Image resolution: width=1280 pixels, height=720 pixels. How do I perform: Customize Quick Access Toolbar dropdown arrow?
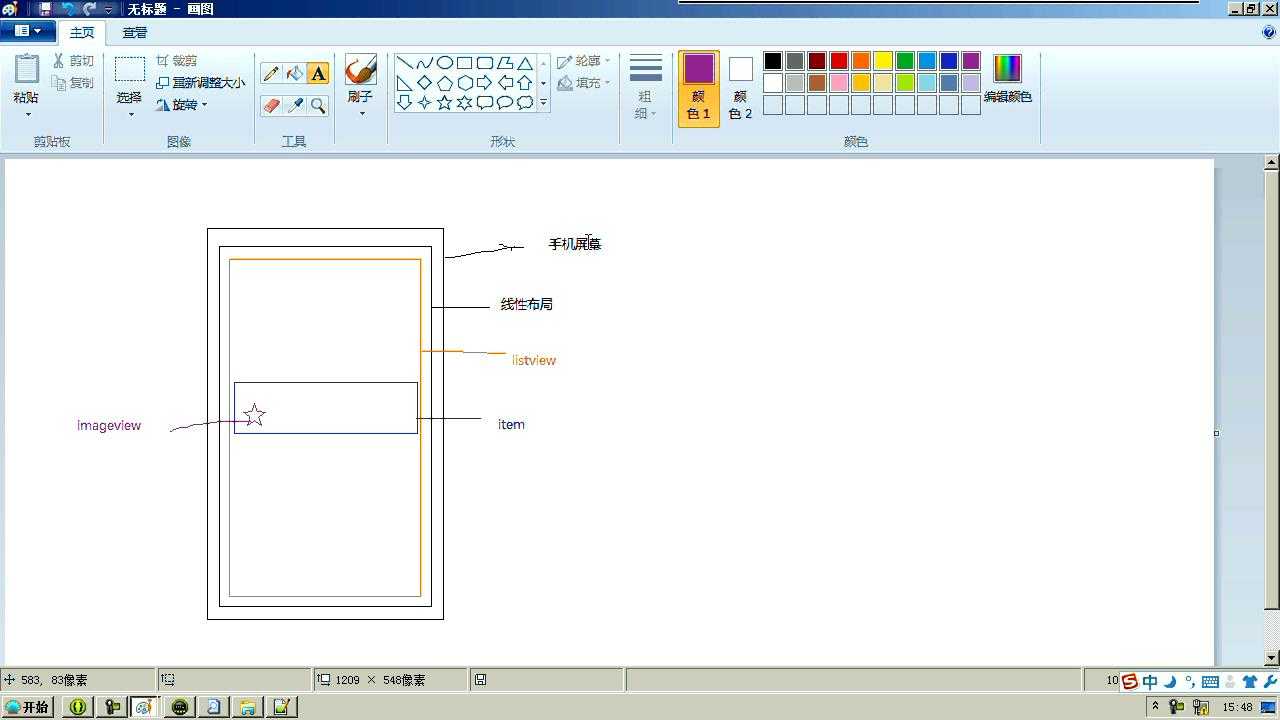[109, 9]
